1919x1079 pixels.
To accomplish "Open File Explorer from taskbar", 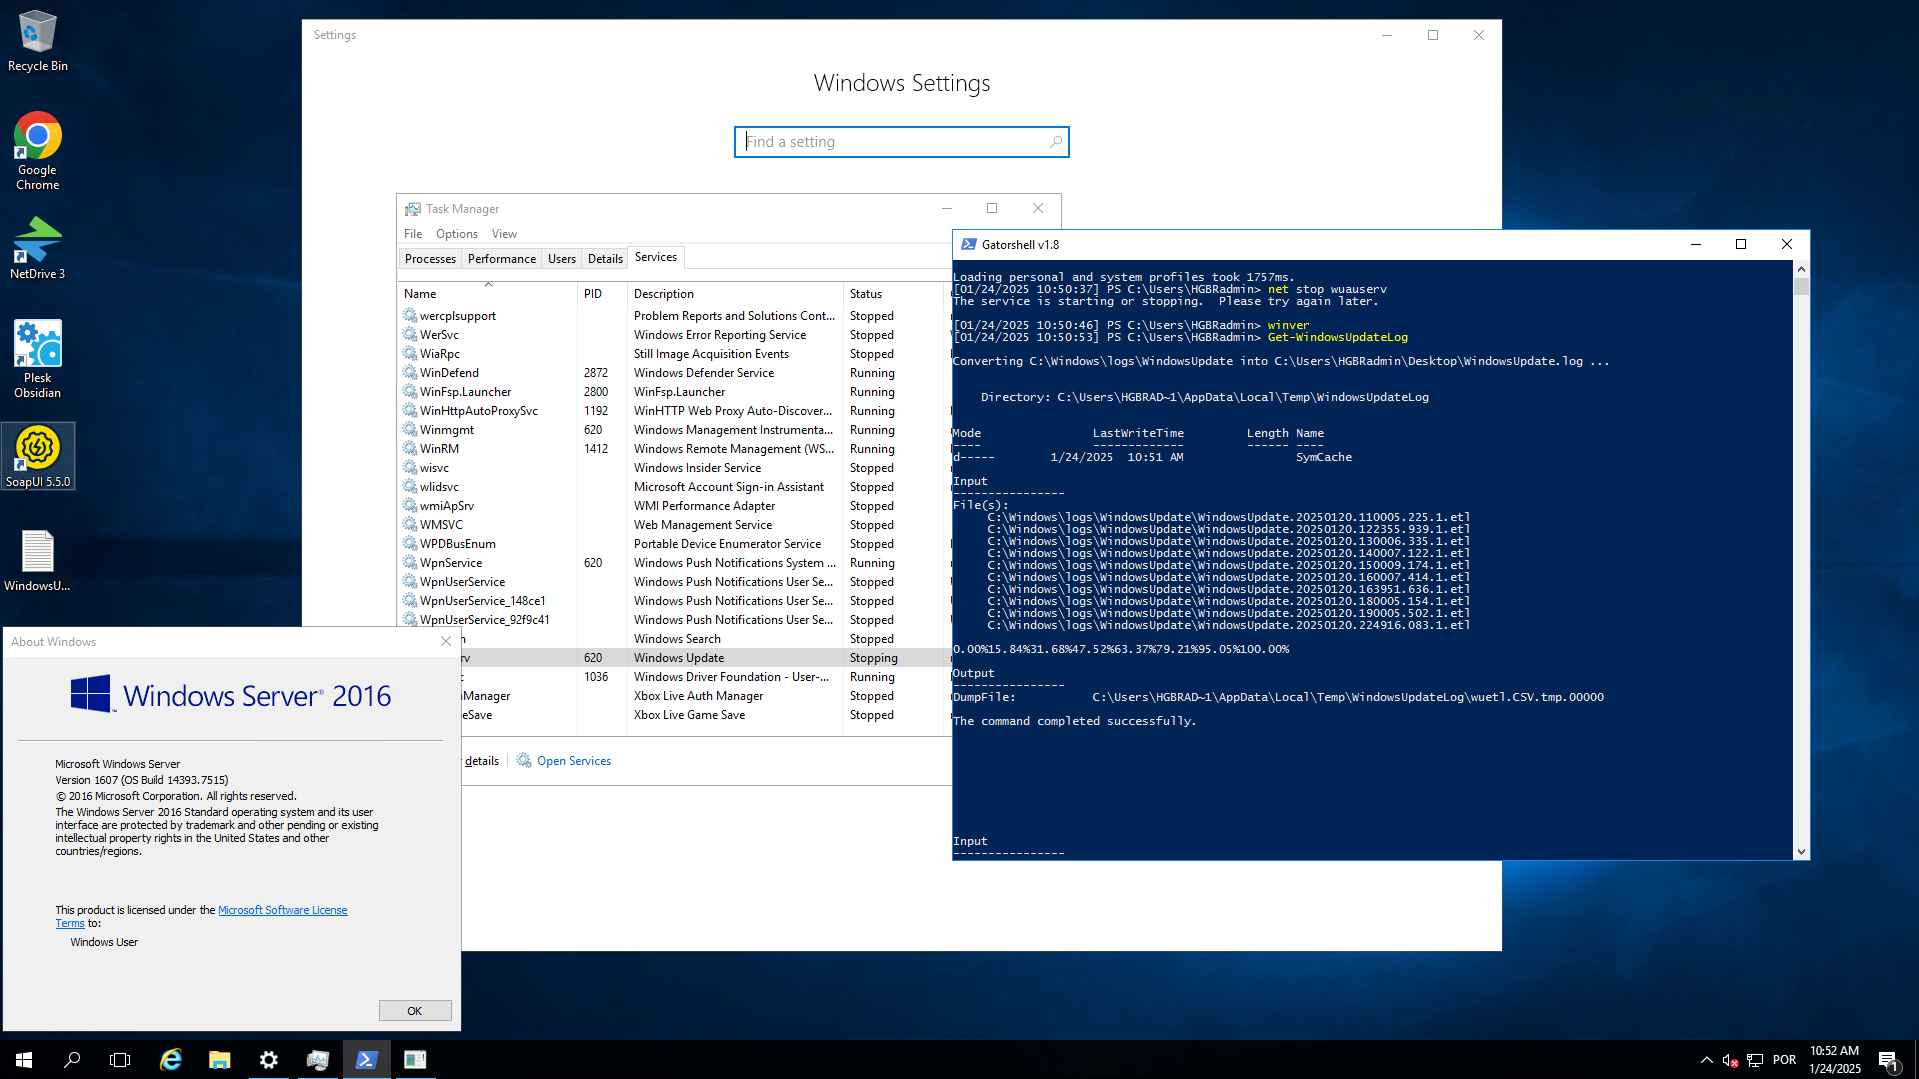I will click(x=220, y=1060).
